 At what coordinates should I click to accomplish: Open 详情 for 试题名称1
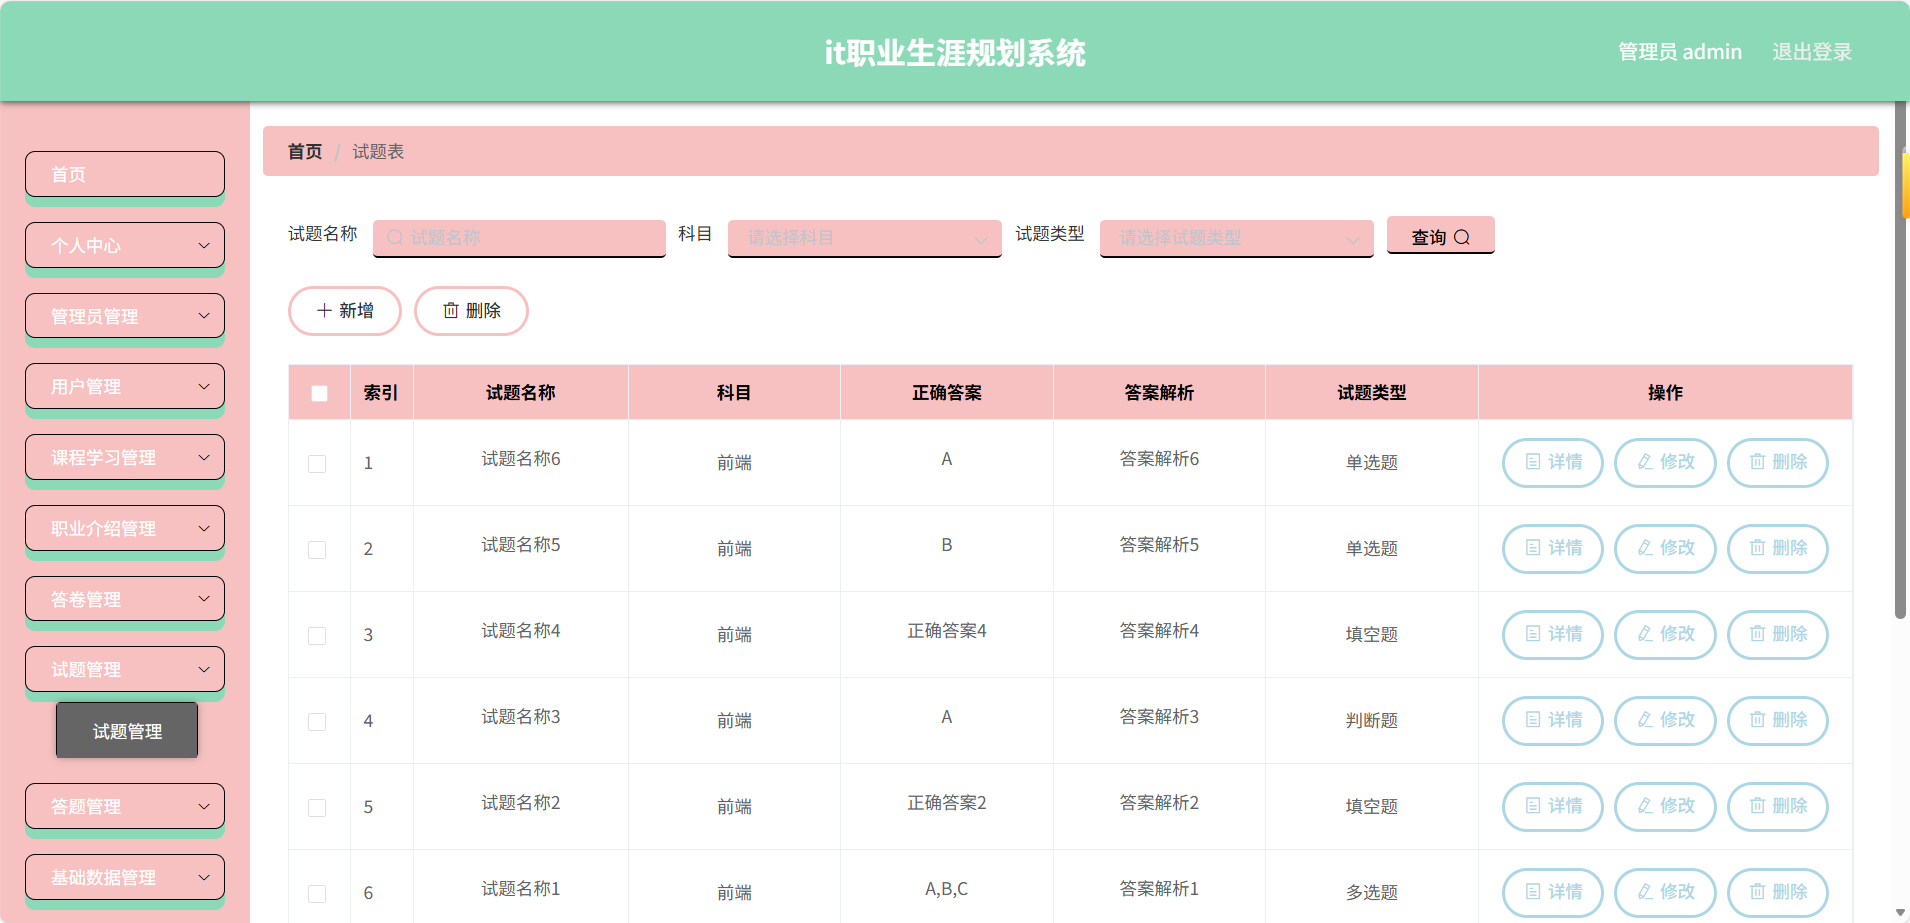coord(1553,892)
